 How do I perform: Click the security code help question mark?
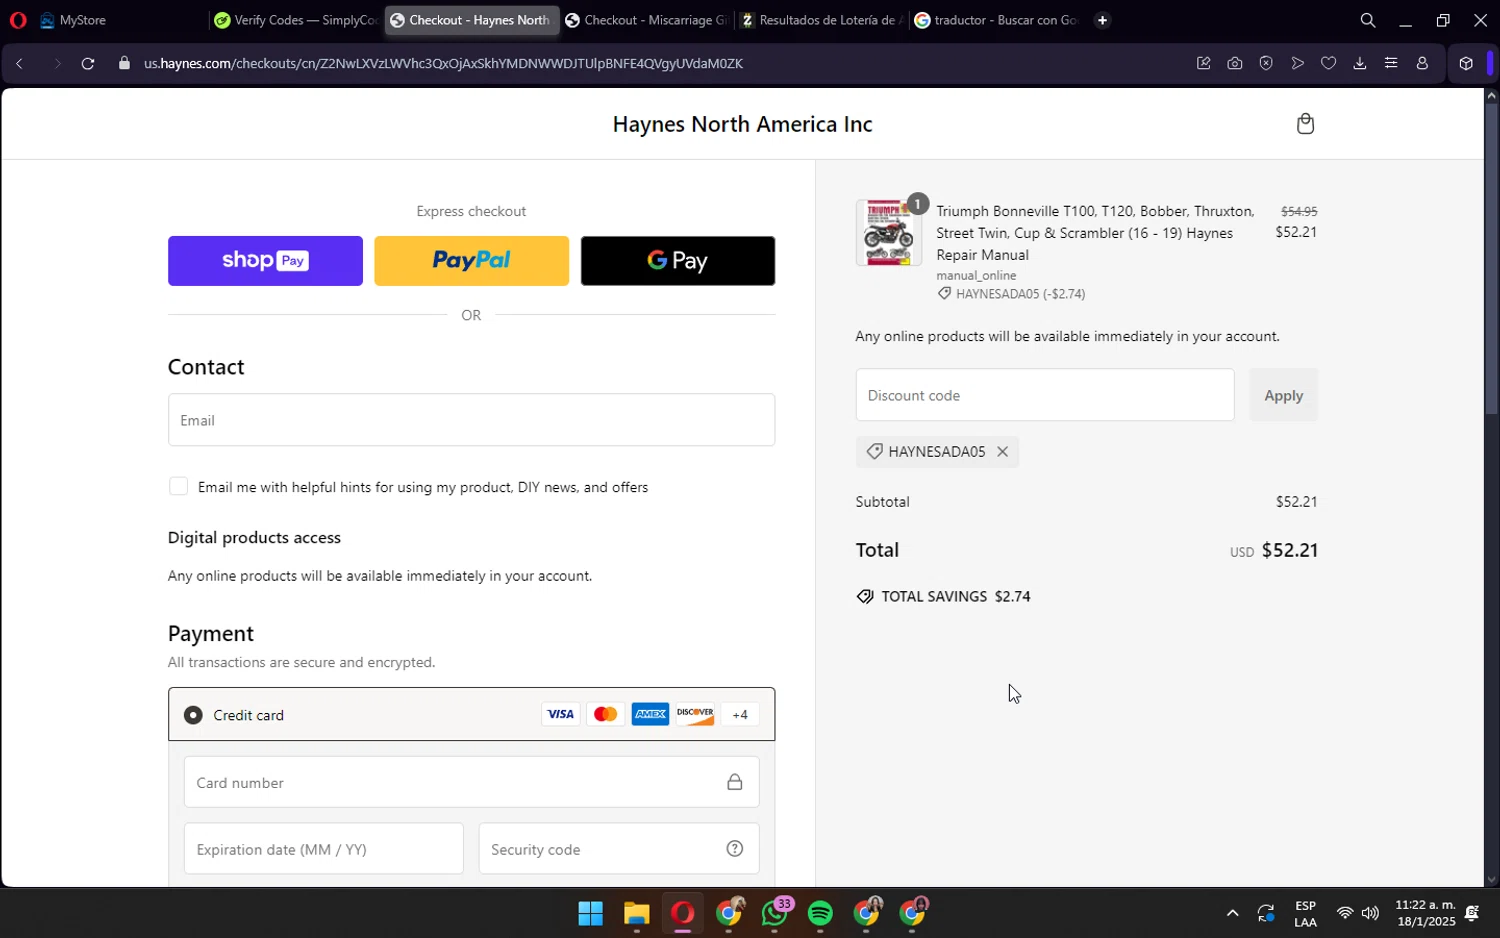pos(735,849)
